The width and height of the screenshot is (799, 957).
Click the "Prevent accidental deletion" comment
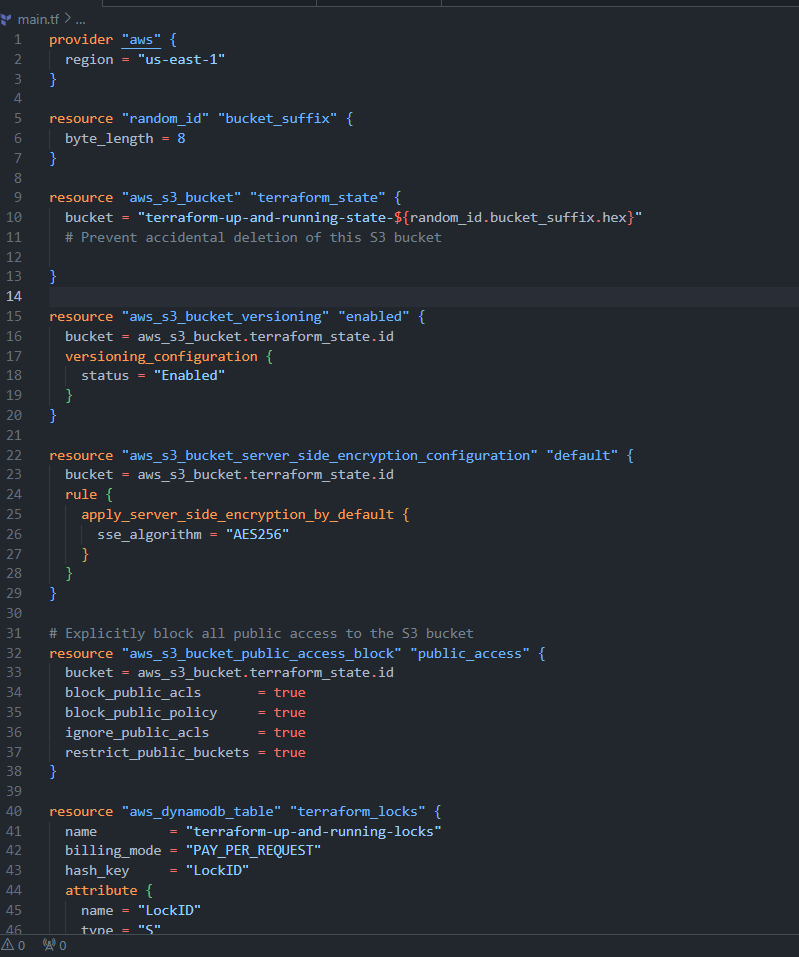[x=253, y=237]
